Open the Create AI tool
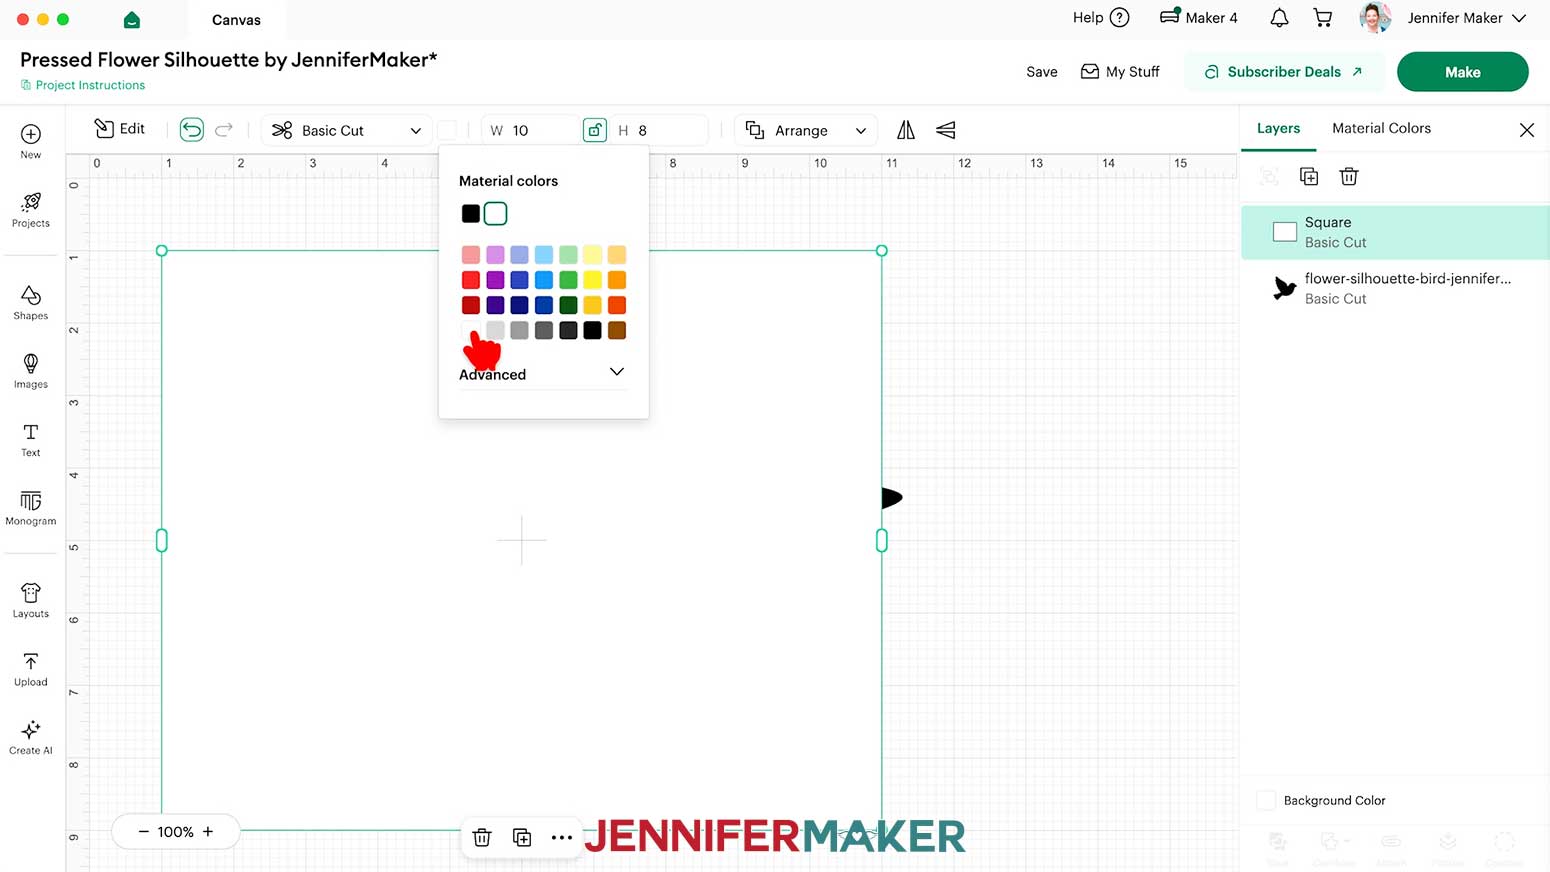The width and height of the screenshot is (1550, 872). pyautogui.click(x=31, y=737)
